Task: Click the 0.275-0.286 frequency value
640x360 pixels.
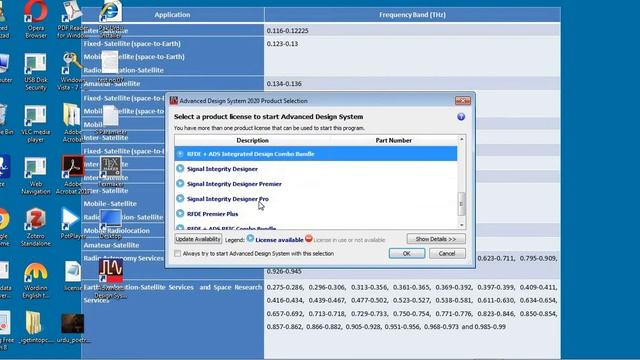Action: point(285,287)
